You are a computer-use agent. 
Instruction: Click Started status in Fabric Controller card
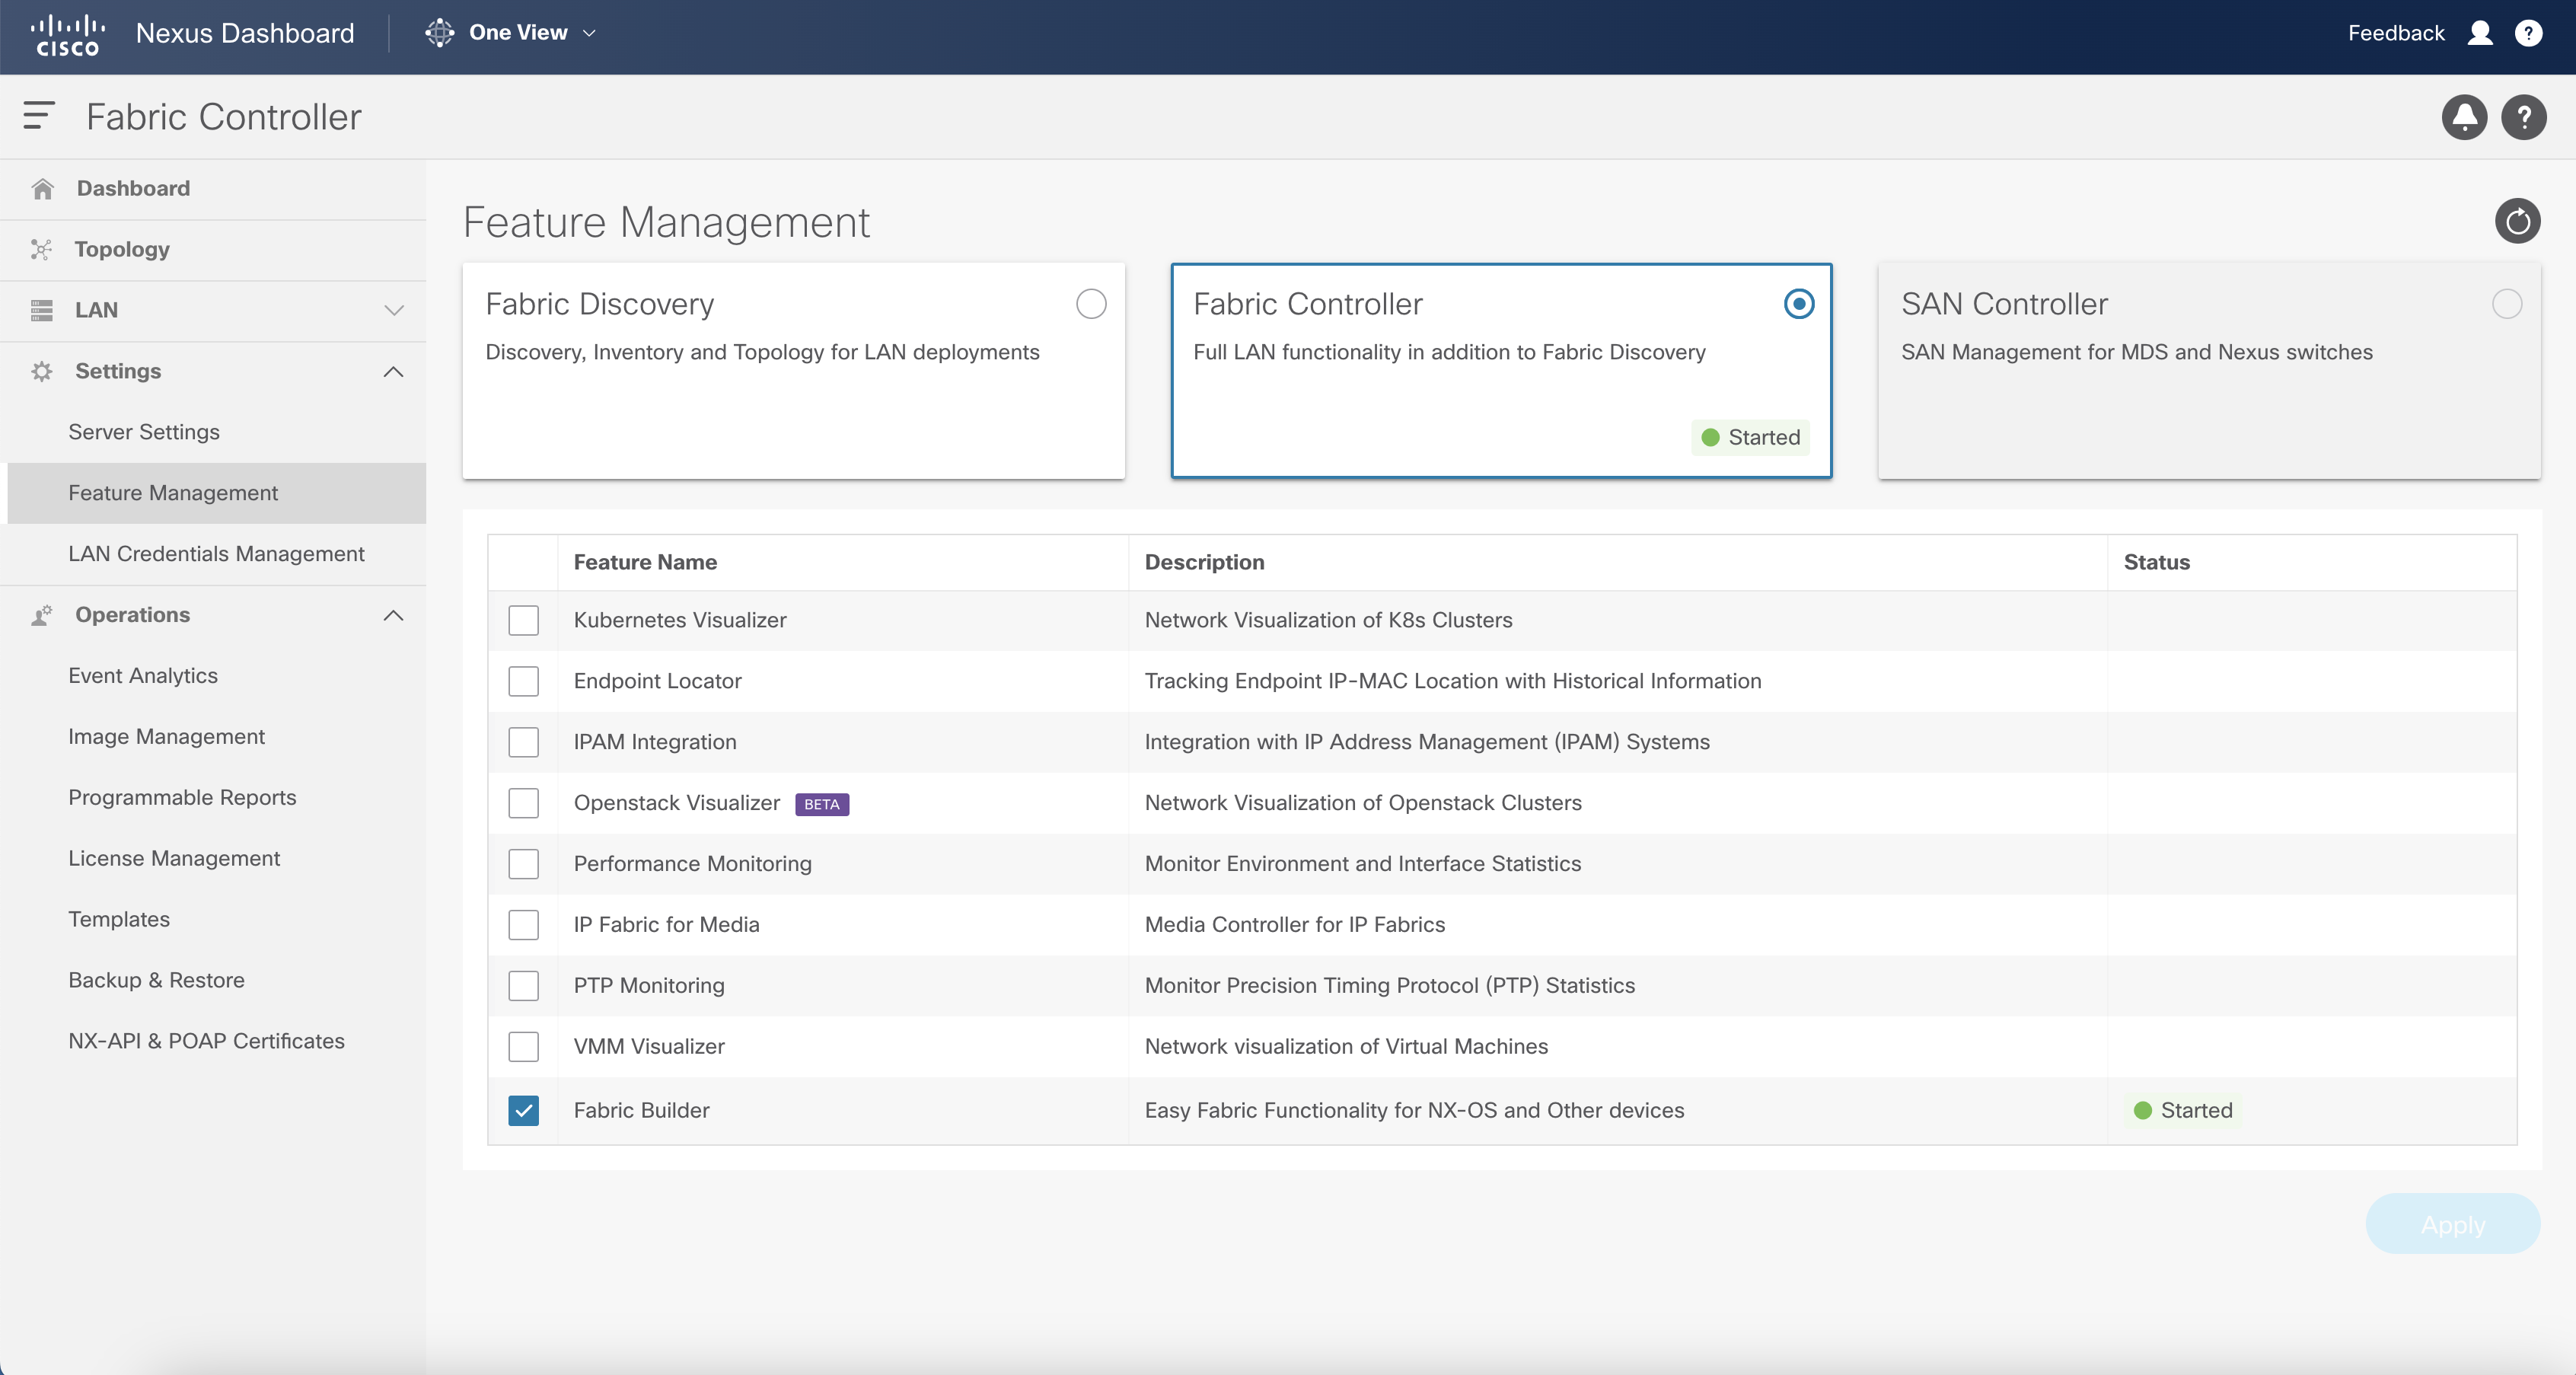click(1750, 438)
